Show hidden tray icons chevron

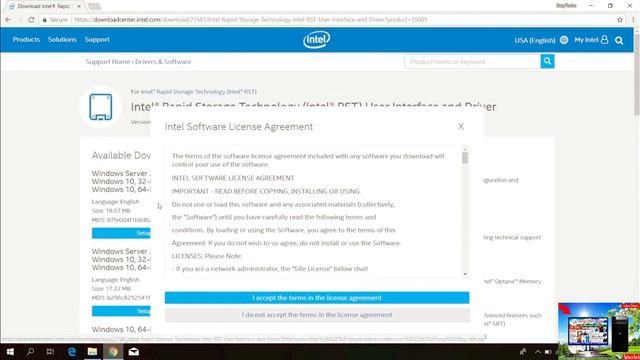[x=538, y=352]
